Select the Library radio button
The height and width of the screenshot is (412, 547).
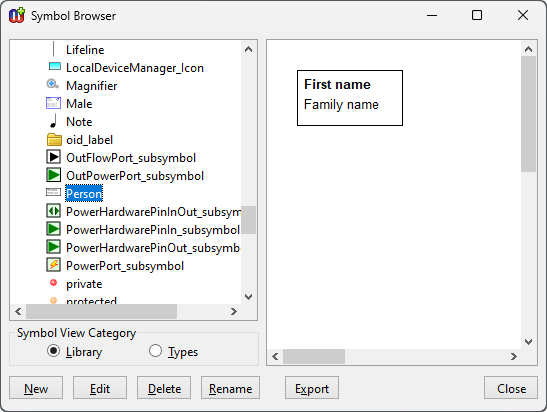click(x=53, y=351)
